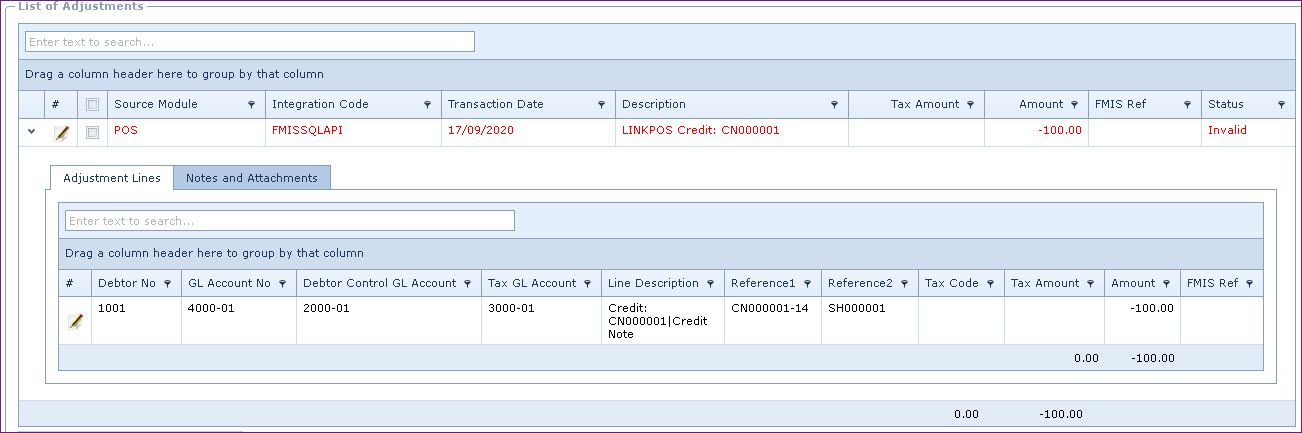Tick the select-all checkbox in header
Image resolution: width=1302 pixels, height=433 pixels.
coord(93,105)
